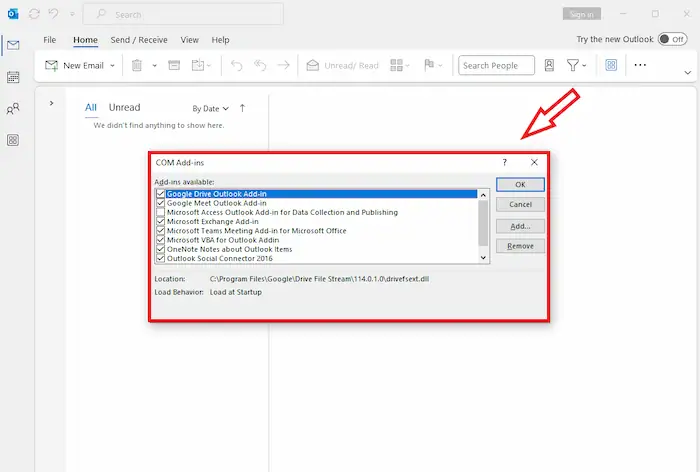Close the COM Add-ins dialog
The height and width of the screenshot is (472, 700).
[x=534, y=163]
